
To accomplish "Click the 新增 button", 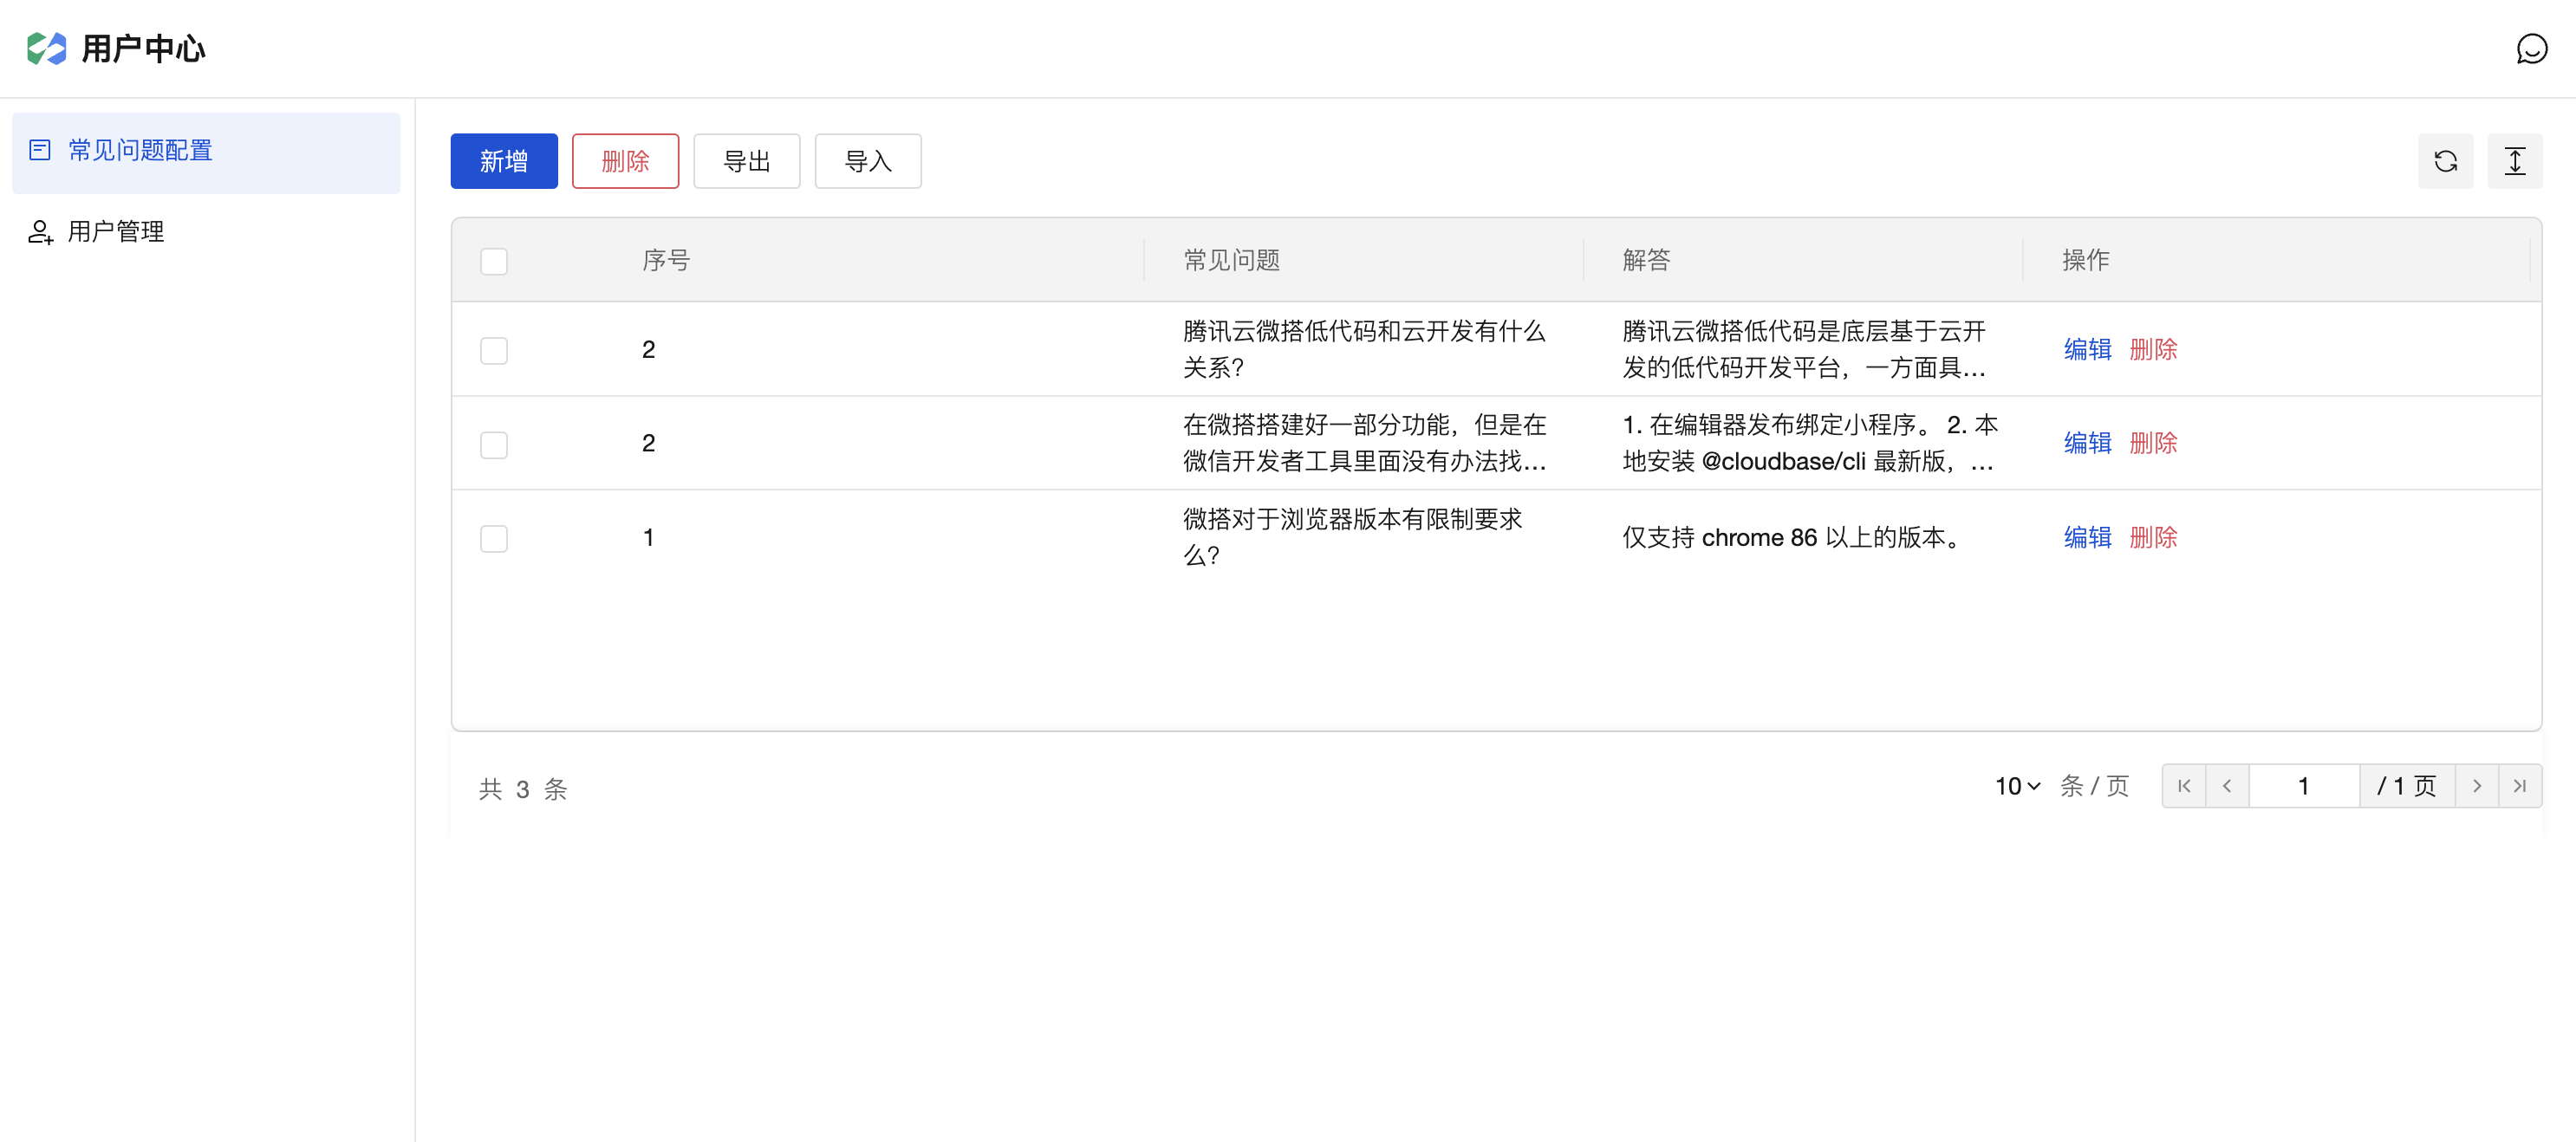I will point(504,161).
